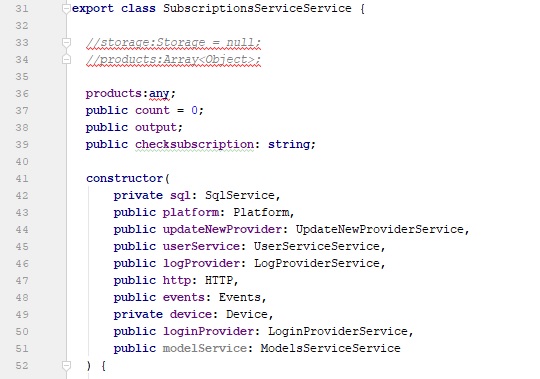Click the 'http' parameter name
The image size is (540, 379).
[x=177, y=281]
